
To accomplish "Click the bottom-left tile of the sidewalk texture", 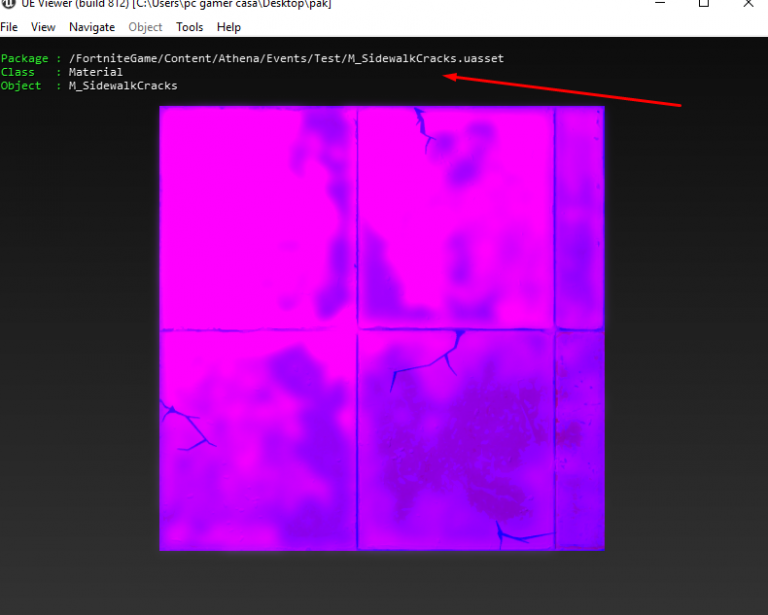I will tap(257, 440).
